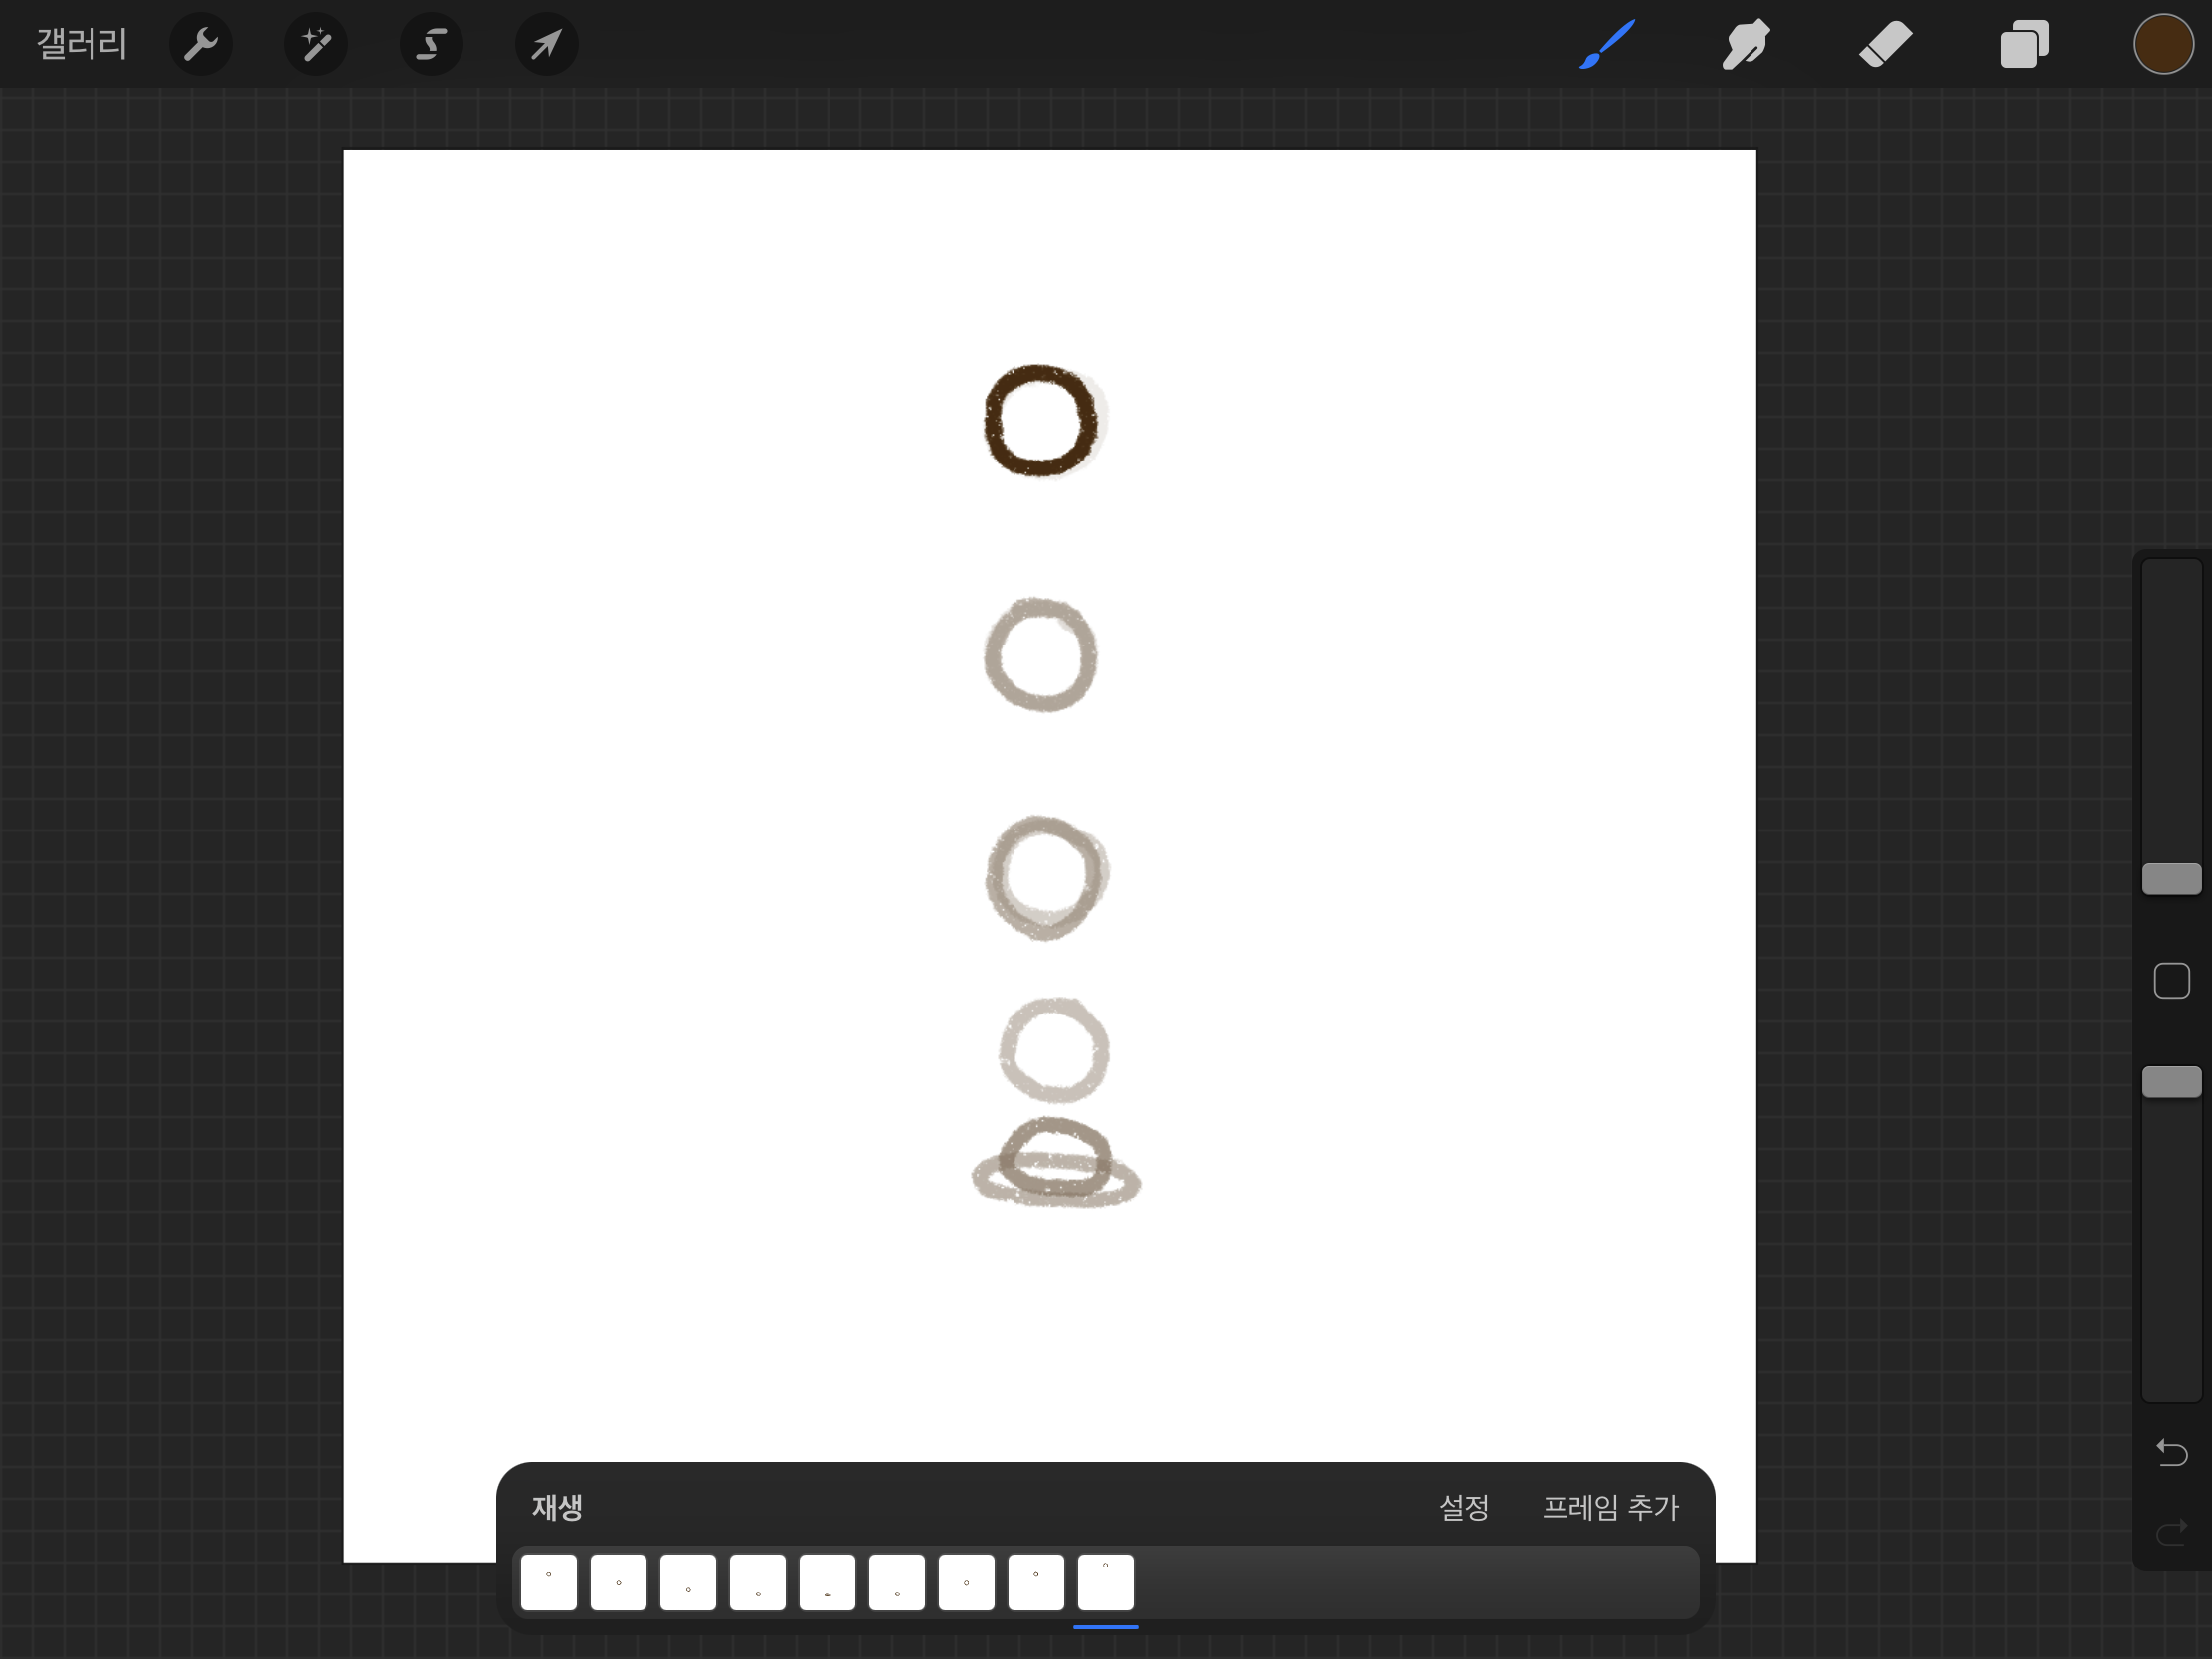
Task: Select the Brush tool
Action: click(x=1607, y=44)
